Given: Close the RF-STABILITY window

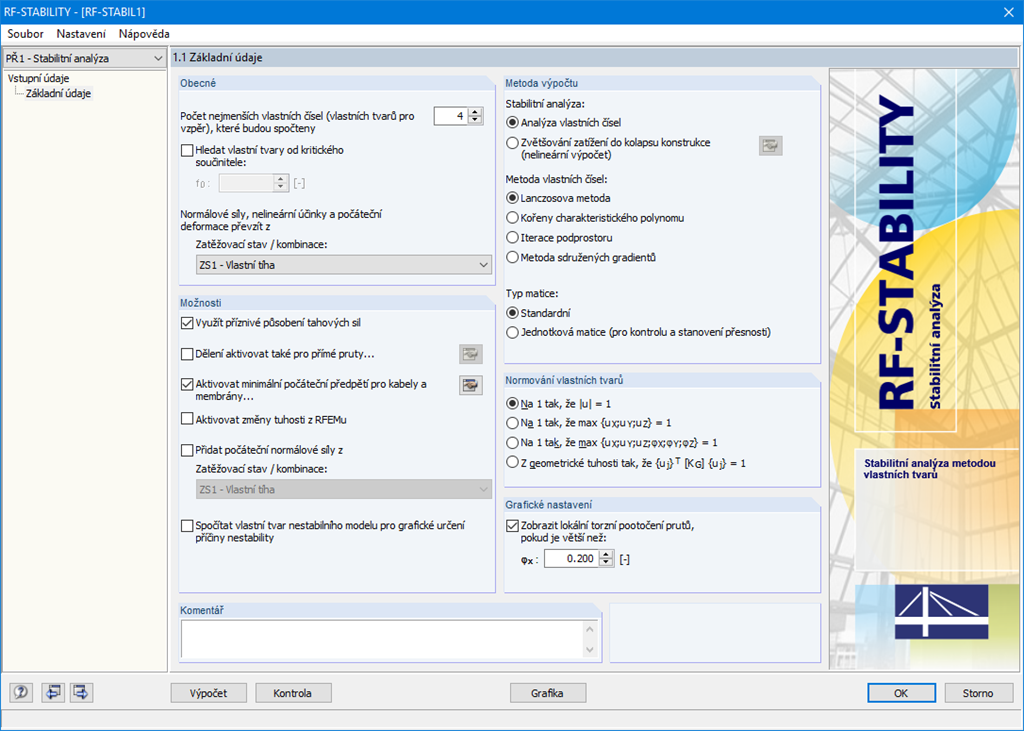Looking at the screenshot, I should (1008, 12).
